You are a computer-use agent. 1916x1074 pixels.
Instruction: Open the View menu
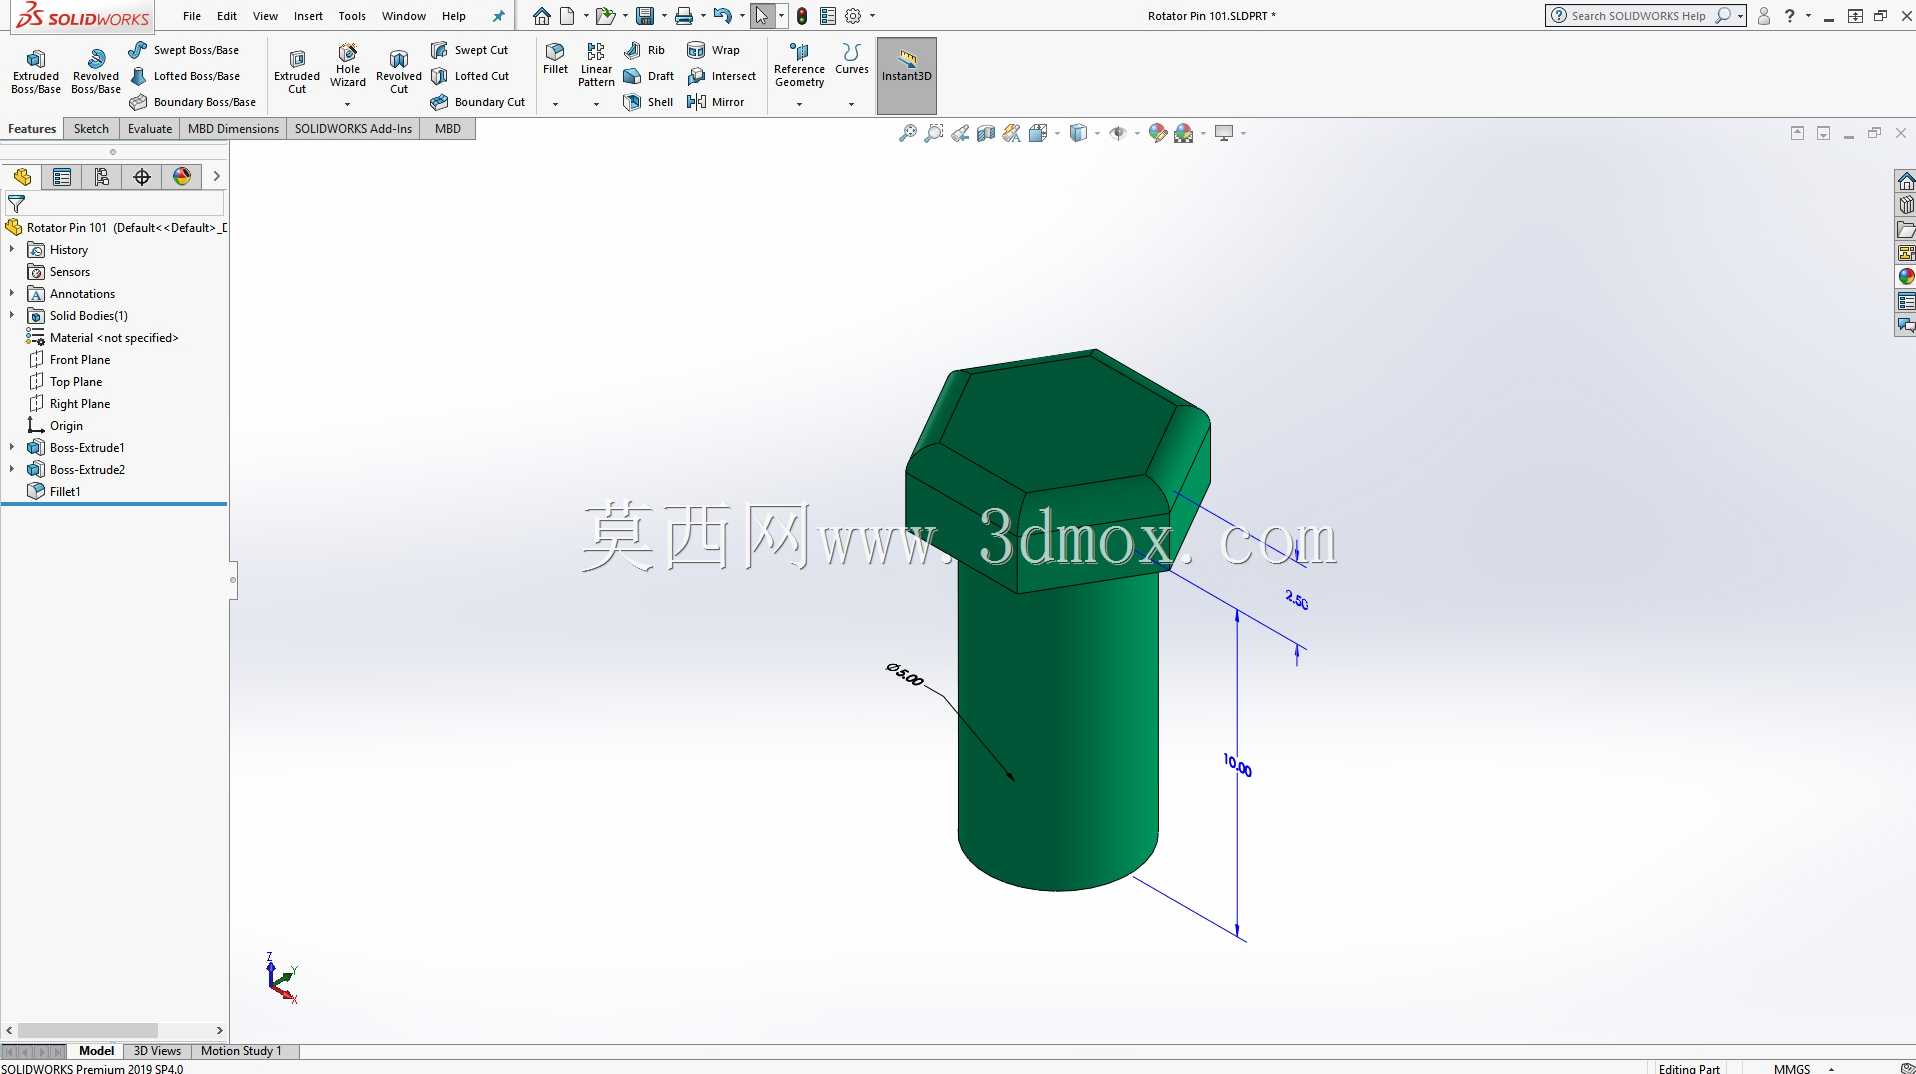pyautogui.click(x=265, y=16)
